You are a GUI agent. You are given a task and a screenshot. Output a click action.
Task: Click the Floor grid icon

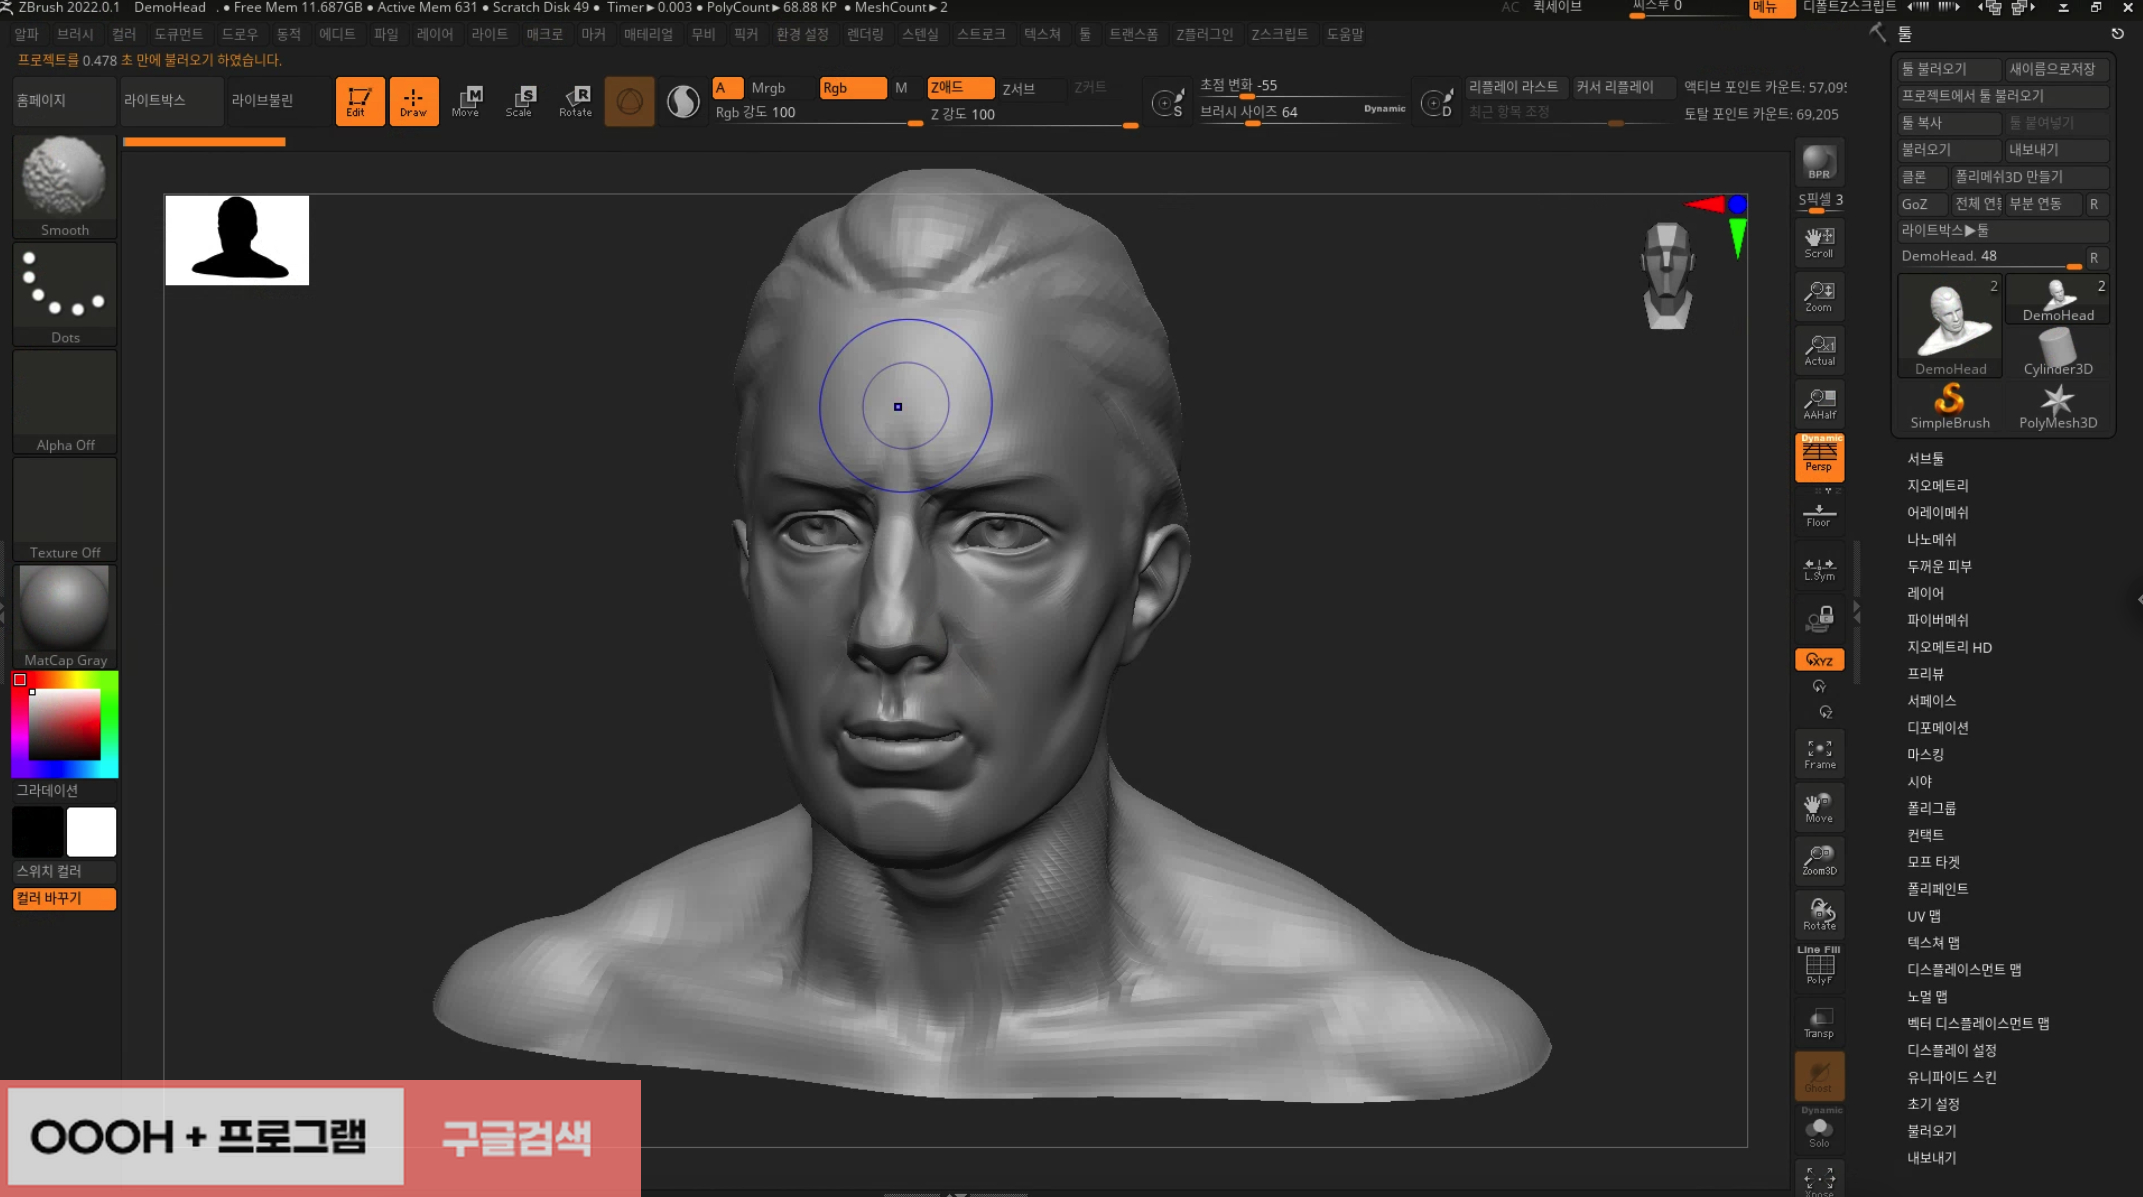pyautogui.click(x=1818, y=515)
